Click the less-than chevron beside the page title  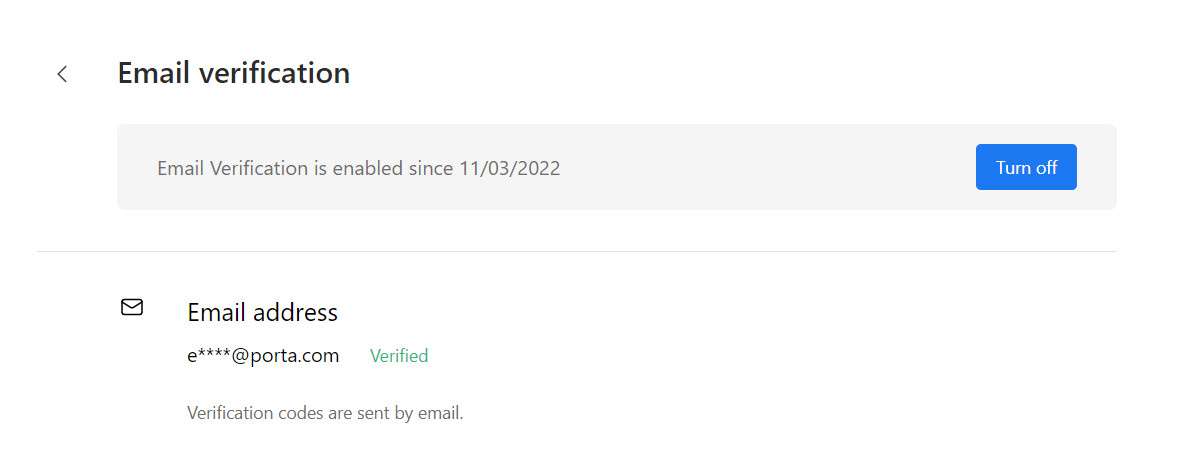pos(62,74)
